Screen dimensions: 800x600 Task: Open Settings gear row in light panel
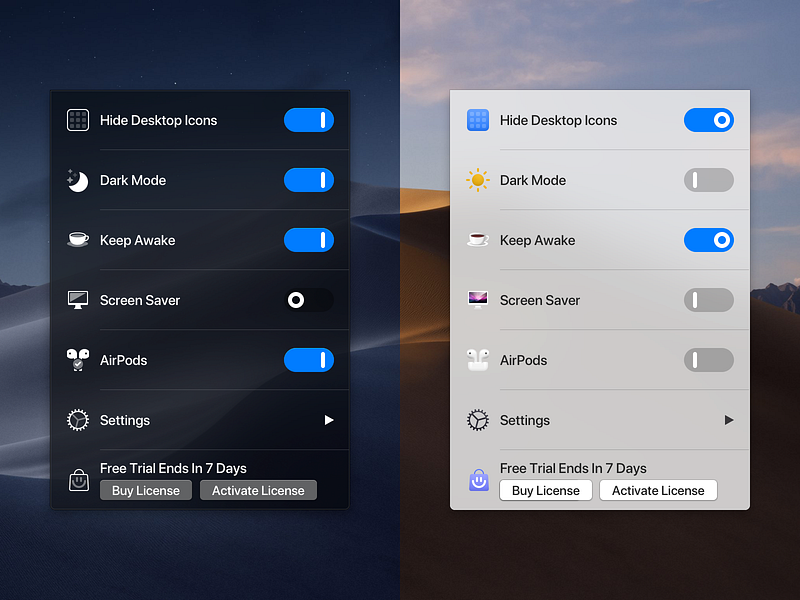pos(600,420)
